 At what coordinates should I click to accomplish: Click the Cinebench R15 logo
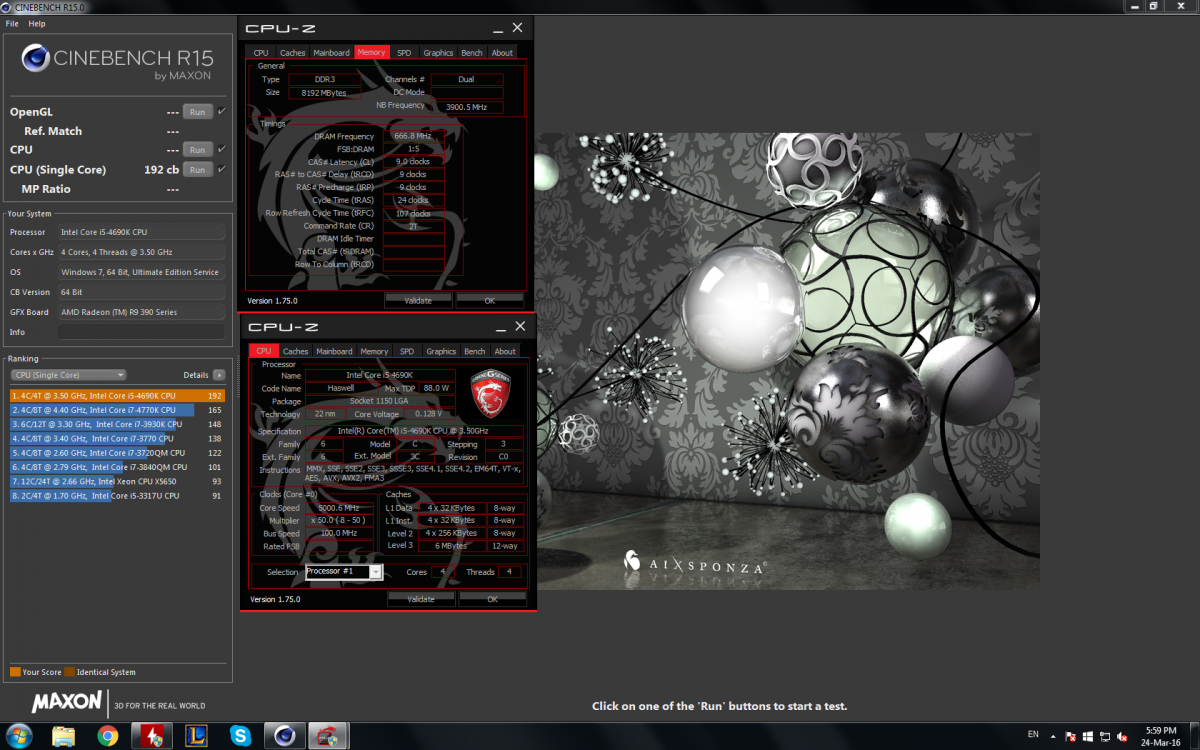(x=116, y=61)
